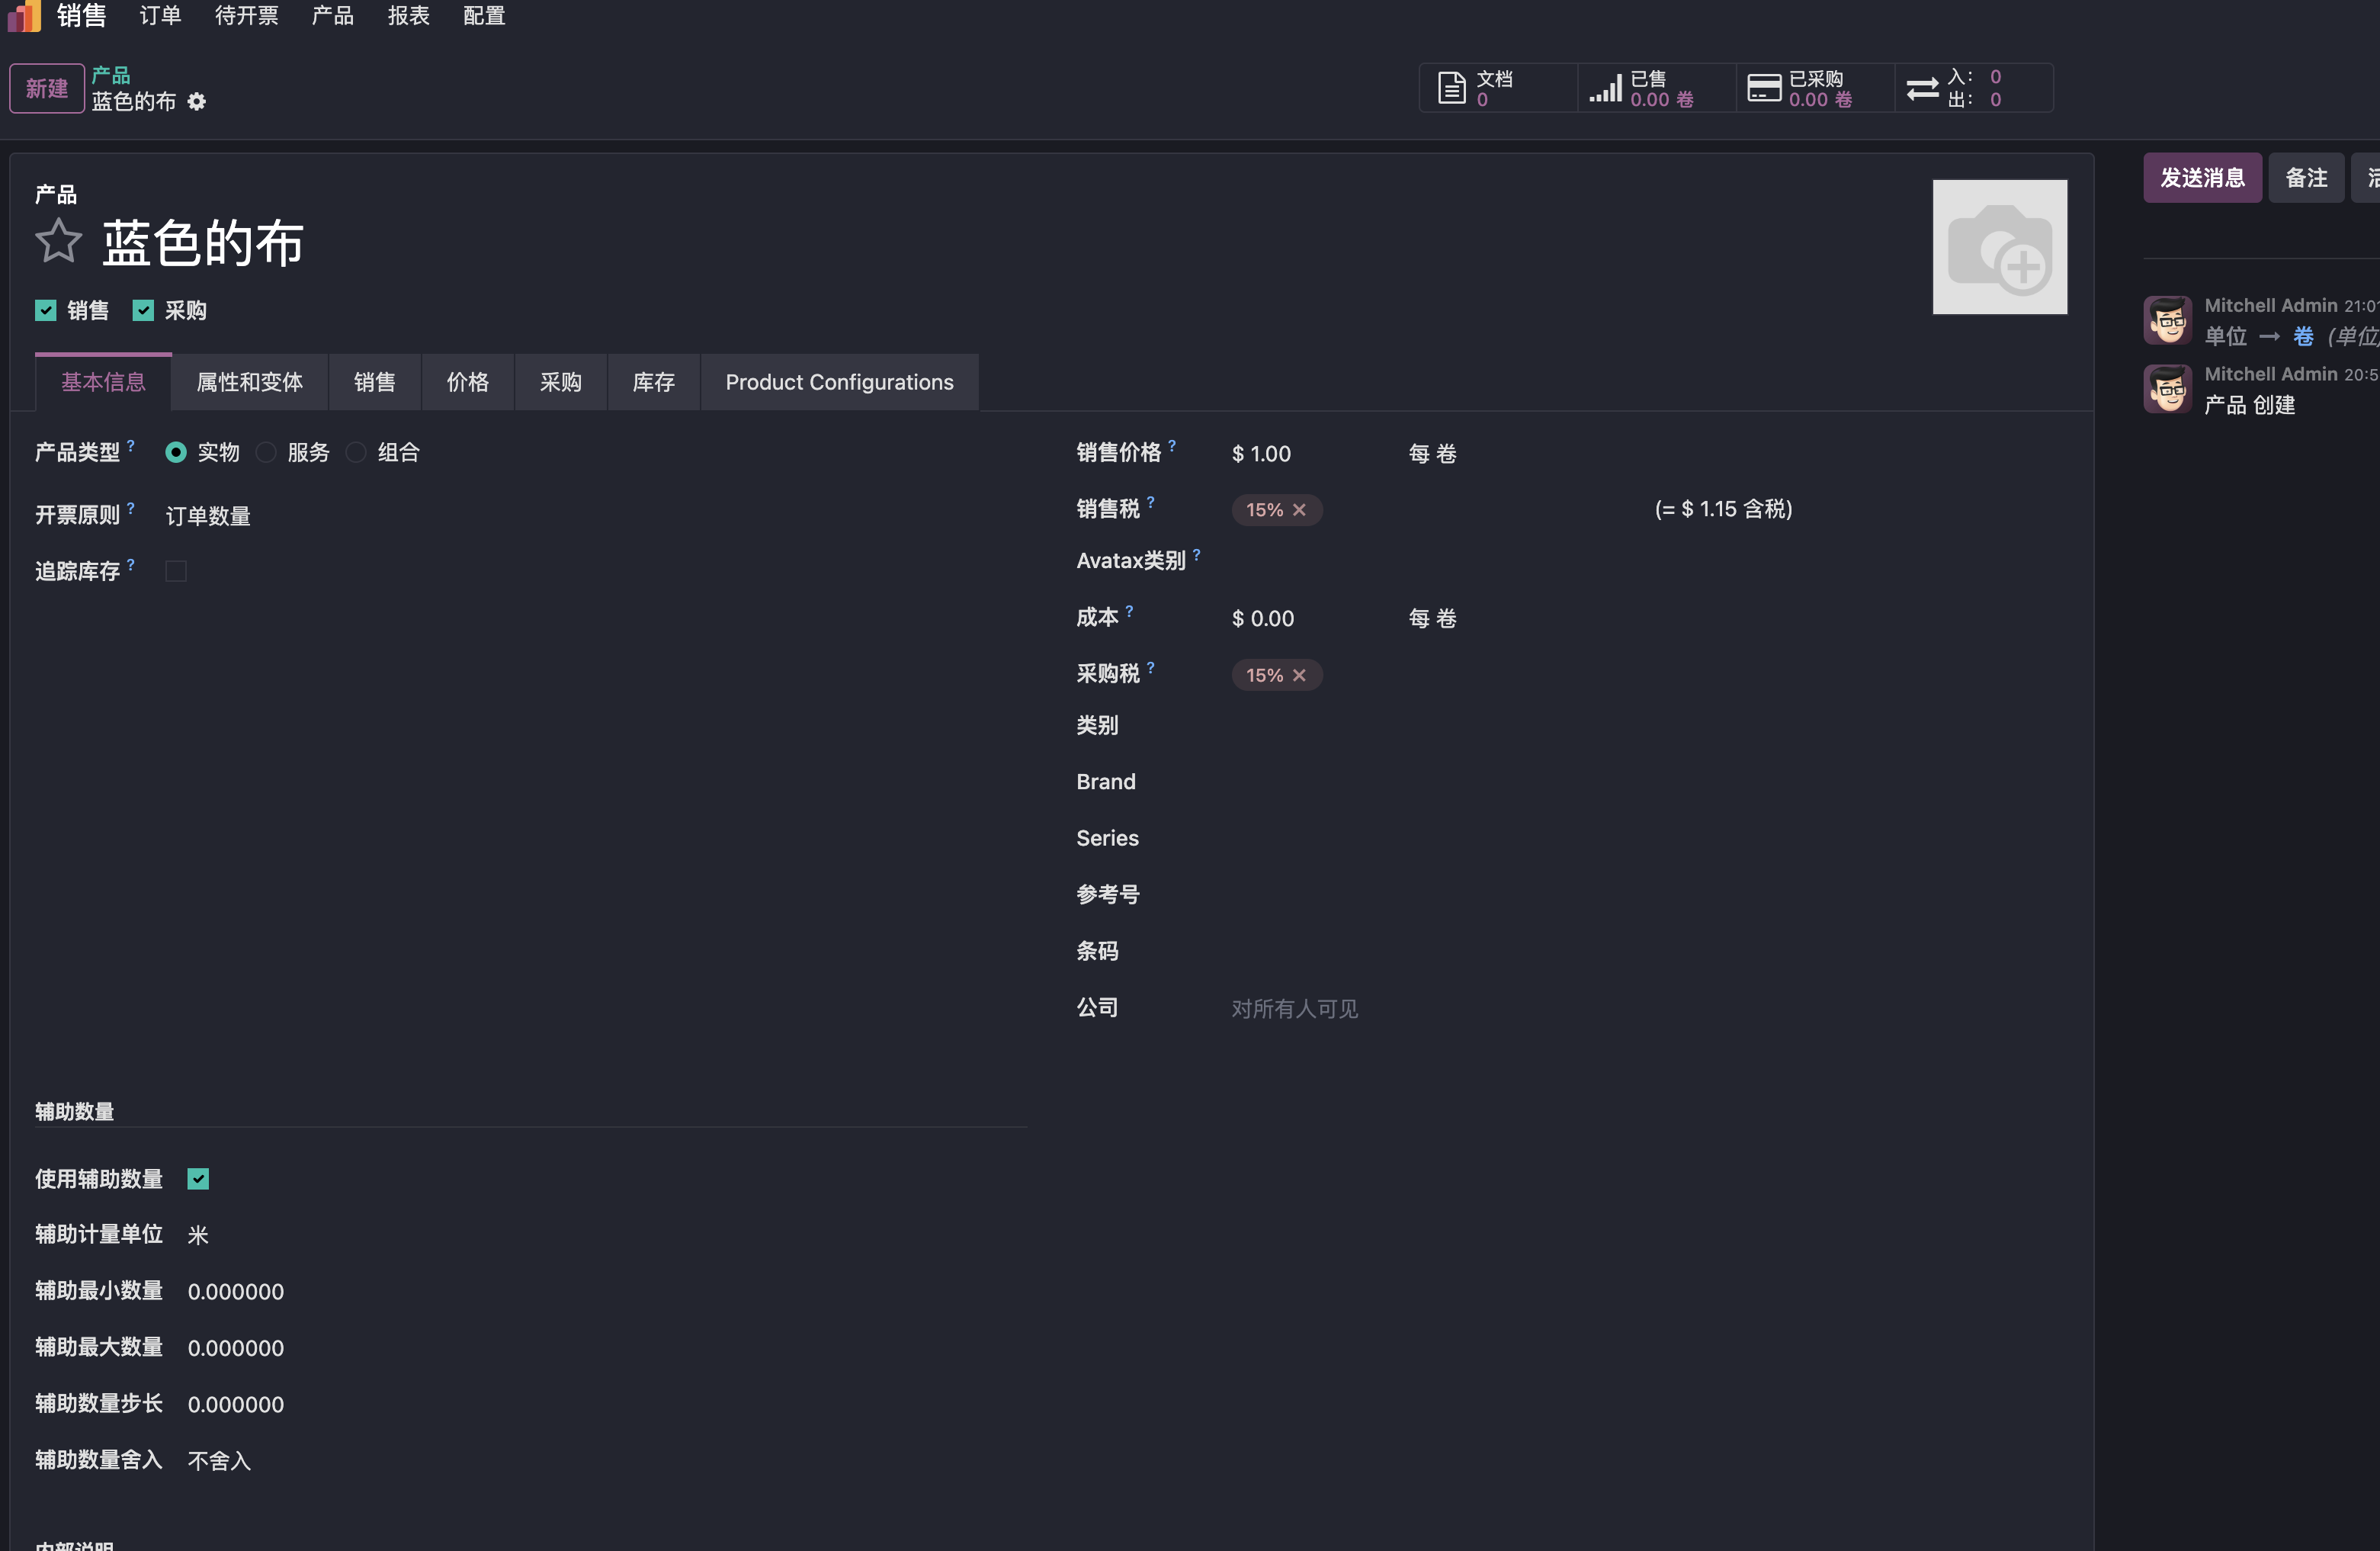Show help tooltip for 销售价格
The height and width of the screenshot is (1551, 2380).
point(1172,446)
